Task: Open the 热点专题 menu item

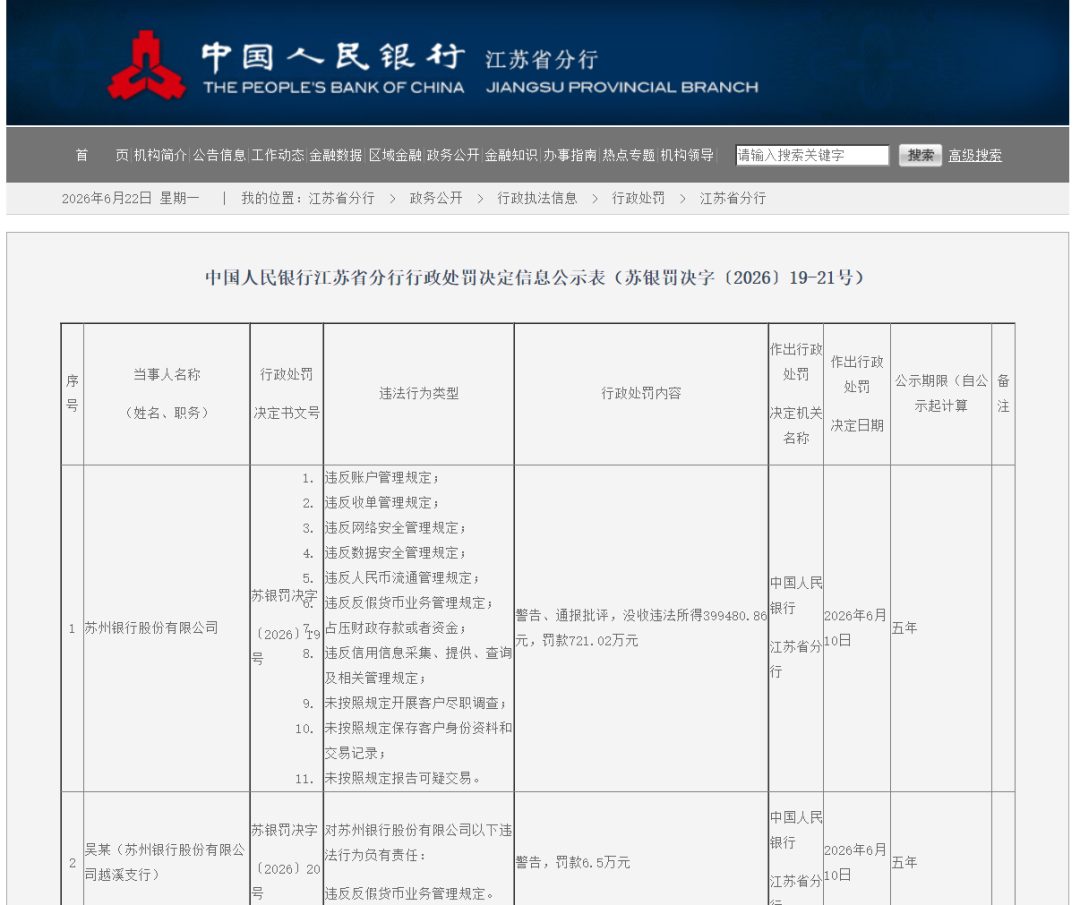Action: tap(628, 156)
